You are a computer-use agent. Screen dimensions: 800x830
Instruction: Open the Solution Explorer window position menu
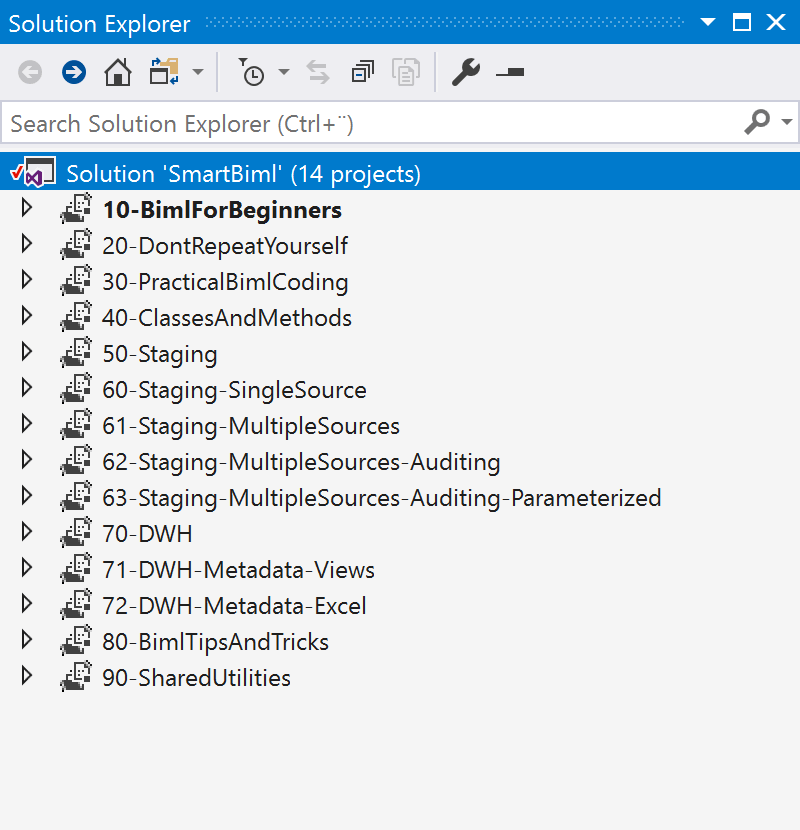pos(708,23)
